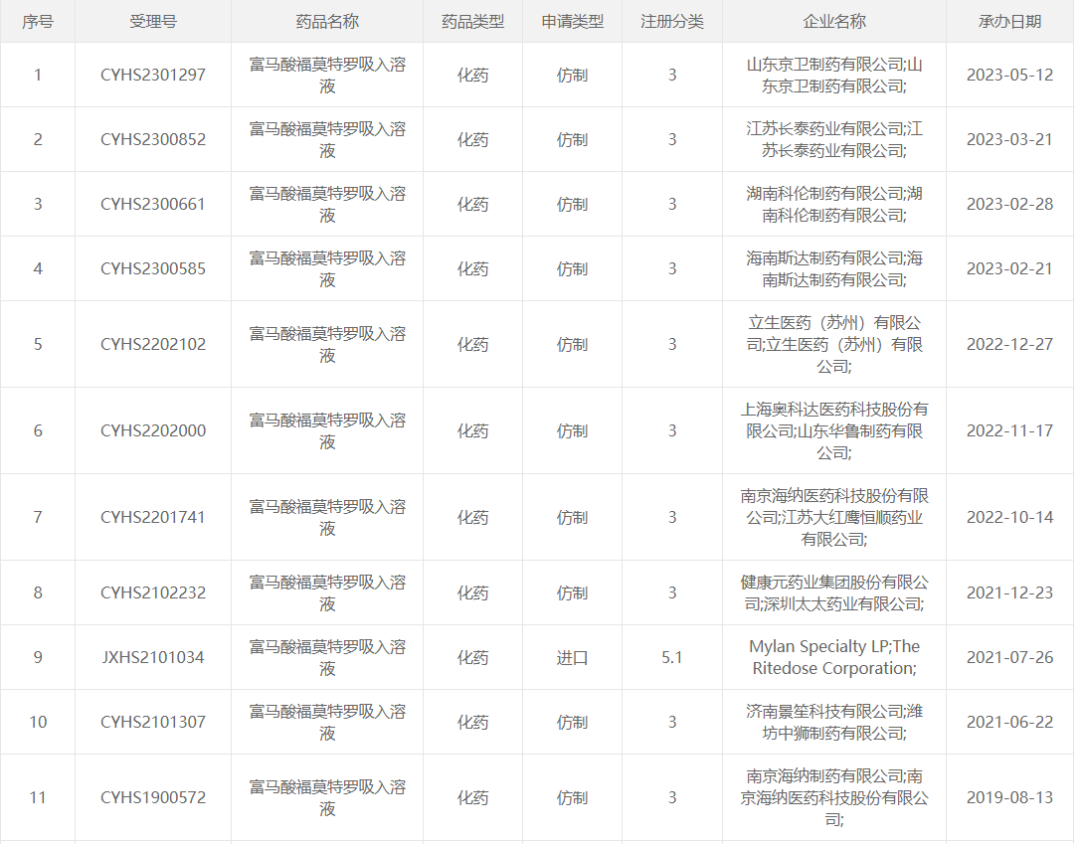
Task: Click date 2023-02-21
Action: [x=1010, y=269]
